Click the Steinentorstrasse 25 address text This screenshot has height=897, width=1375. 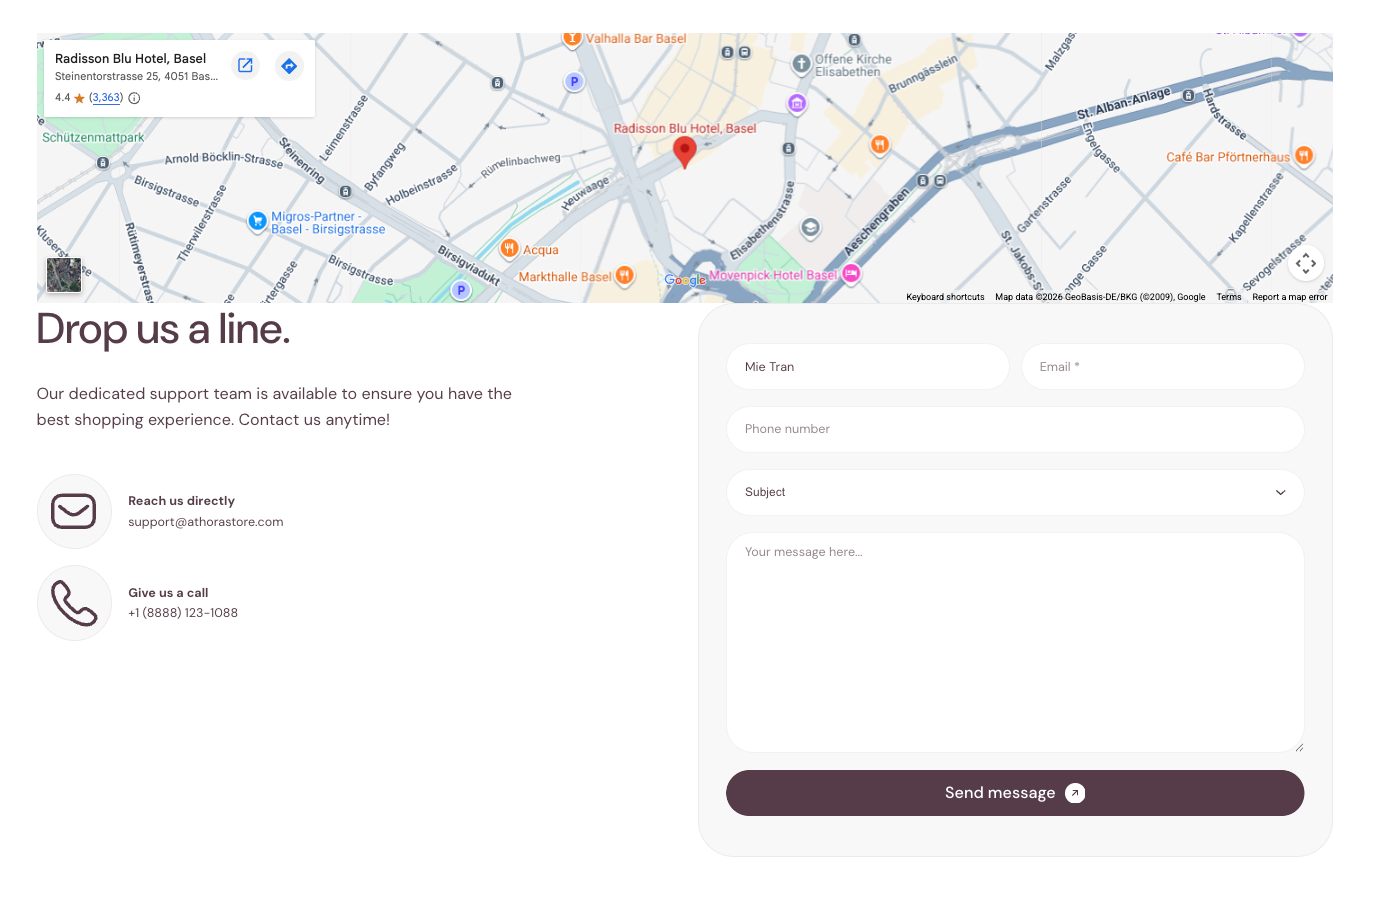point(136,76)
